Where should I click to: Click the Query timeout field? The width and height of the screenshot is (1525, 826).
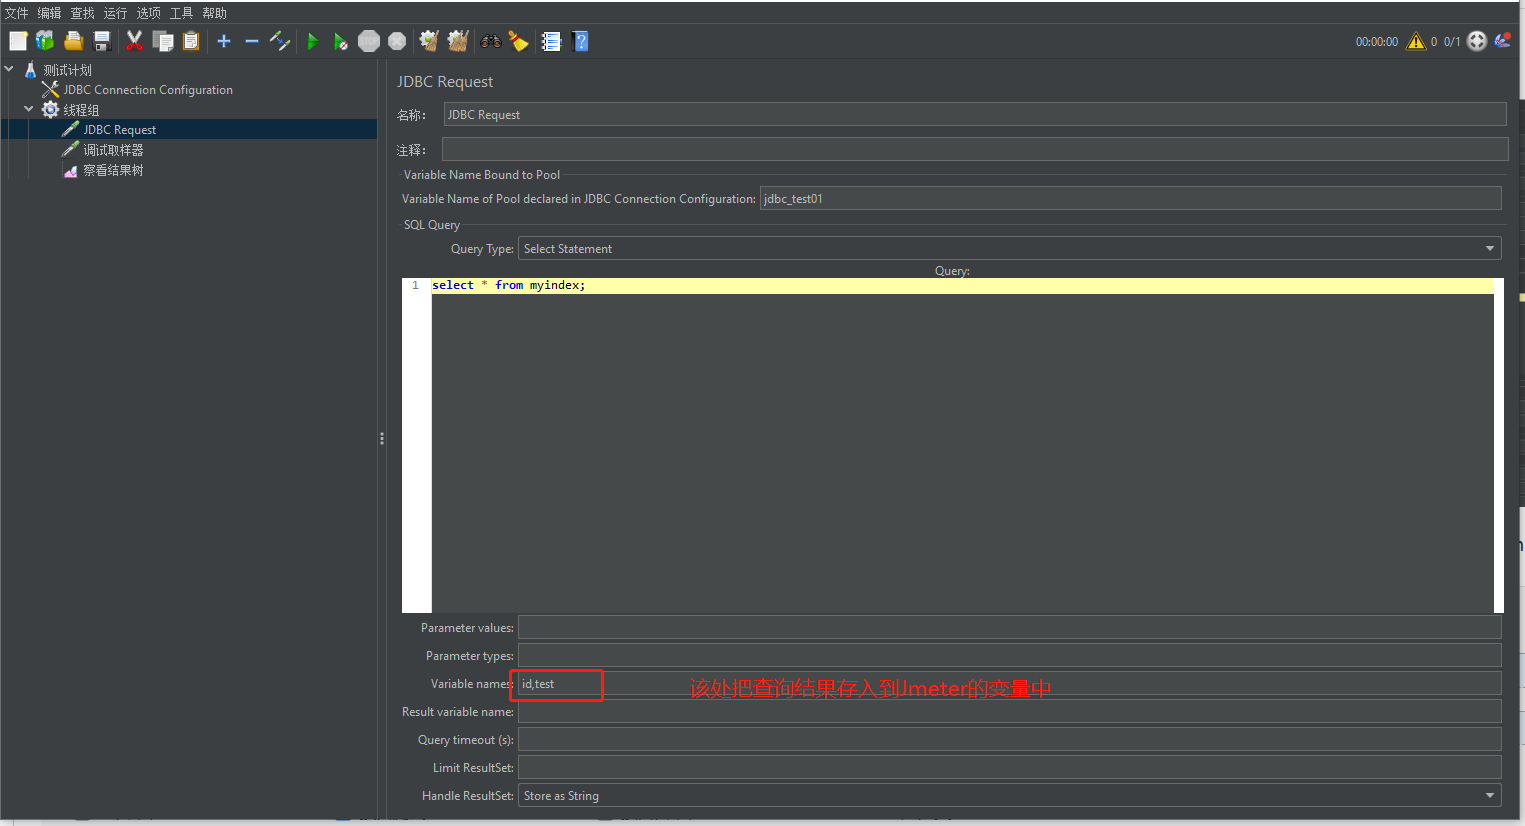[1010, 740]
